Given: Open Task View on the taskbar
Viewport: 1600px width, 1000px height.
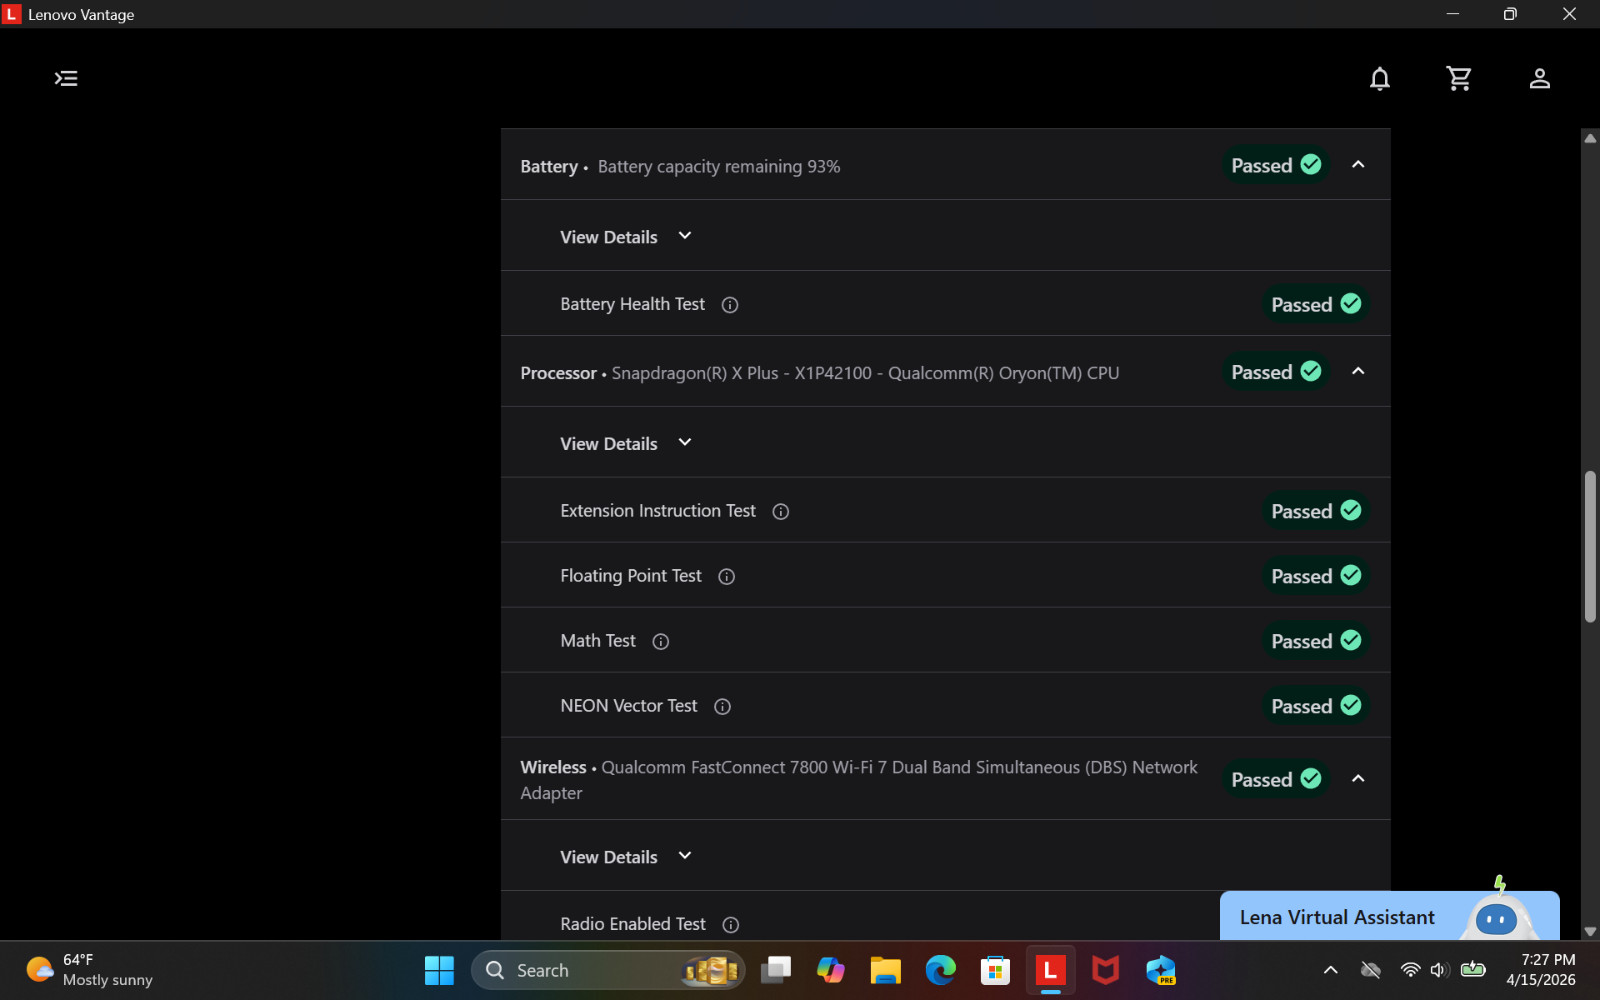Looking at the screenshot, I should click(776, 970).
